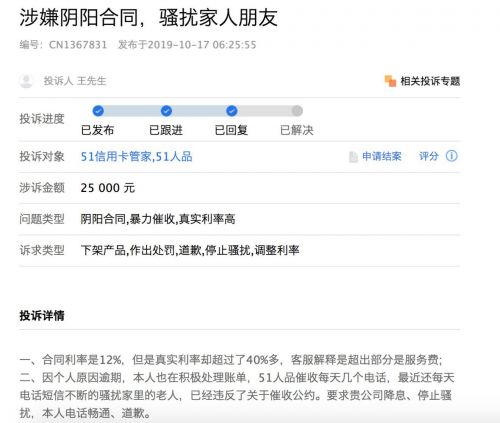The width and height of the screenshot is (500, 423).
Task: Click the info circle icon next to 评分
Action: pyautogui.click(x=452, y=156)
